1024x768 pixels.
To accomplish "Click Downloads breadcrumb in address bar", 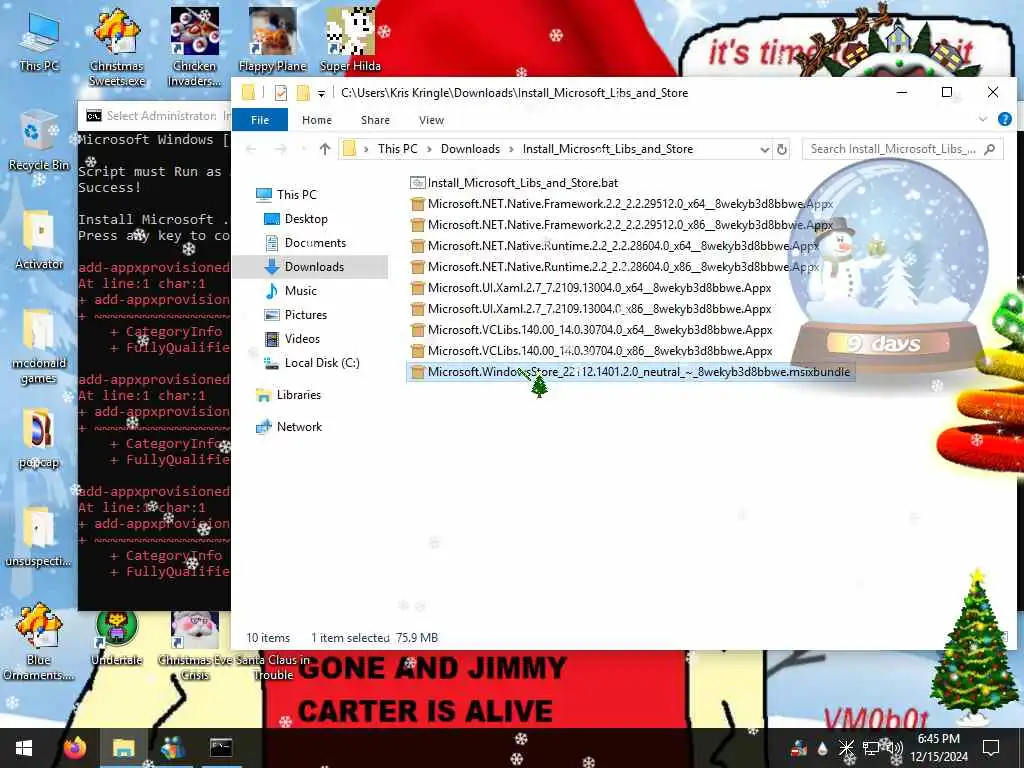I will coord(470,149).
